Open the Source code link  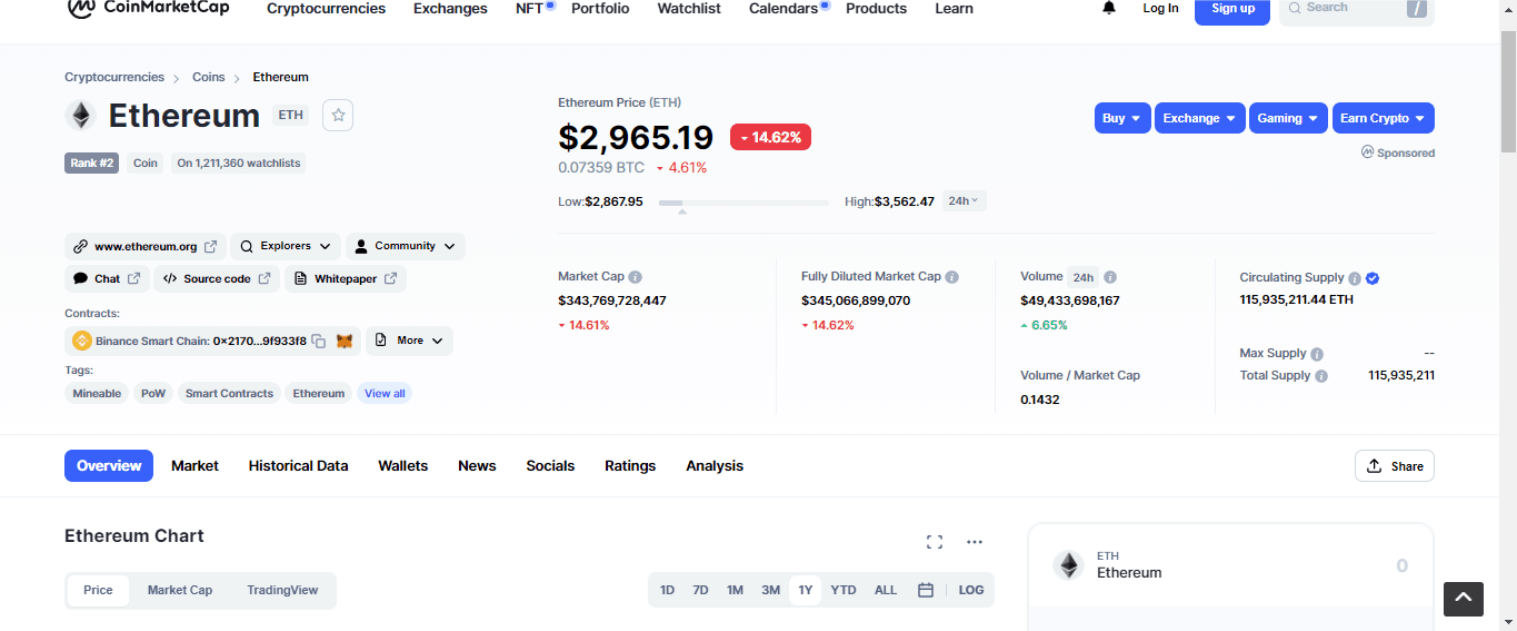(x=217, y=279)
